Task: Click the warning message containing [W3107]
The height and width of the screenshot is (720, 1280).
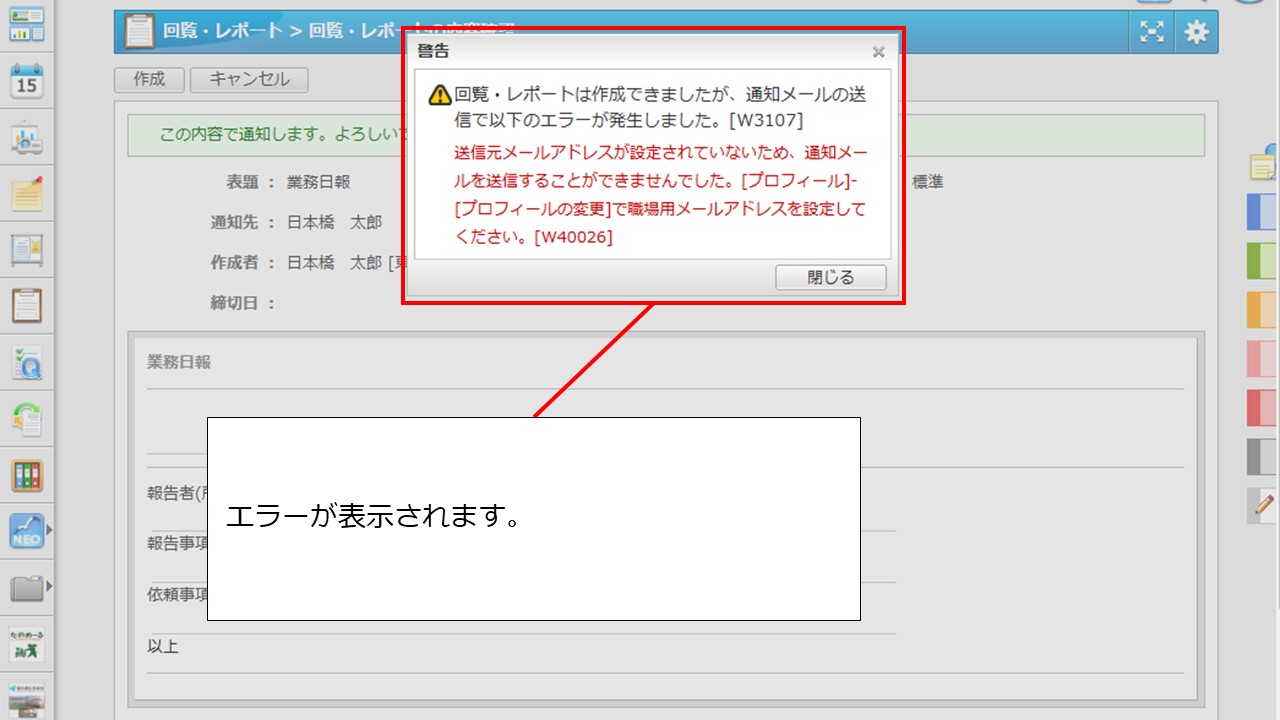Action: (660, 107)
